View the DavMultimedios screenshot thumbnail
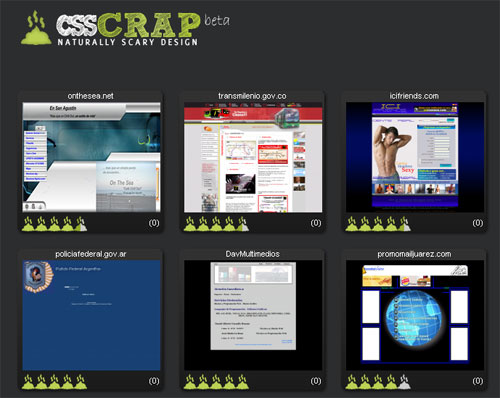This screenshot has width=500, height=398. click(253, 315)
